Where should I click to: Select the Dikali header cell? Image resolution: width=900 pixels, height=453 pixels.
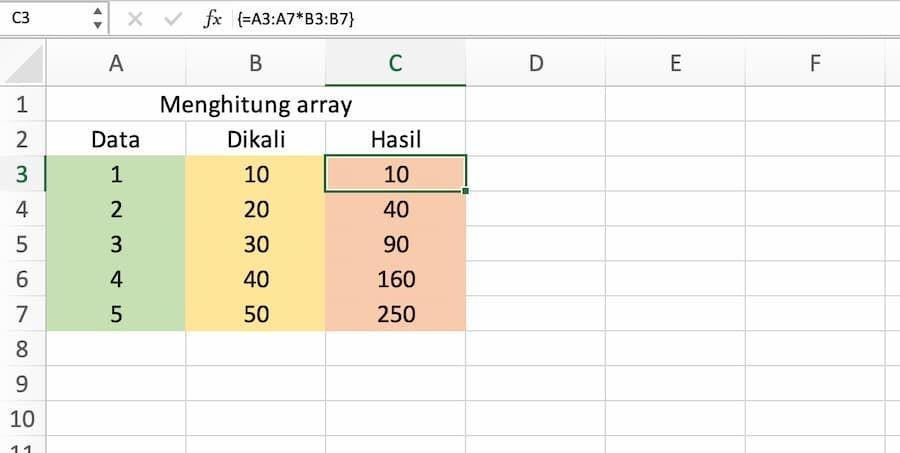[256, 139]
